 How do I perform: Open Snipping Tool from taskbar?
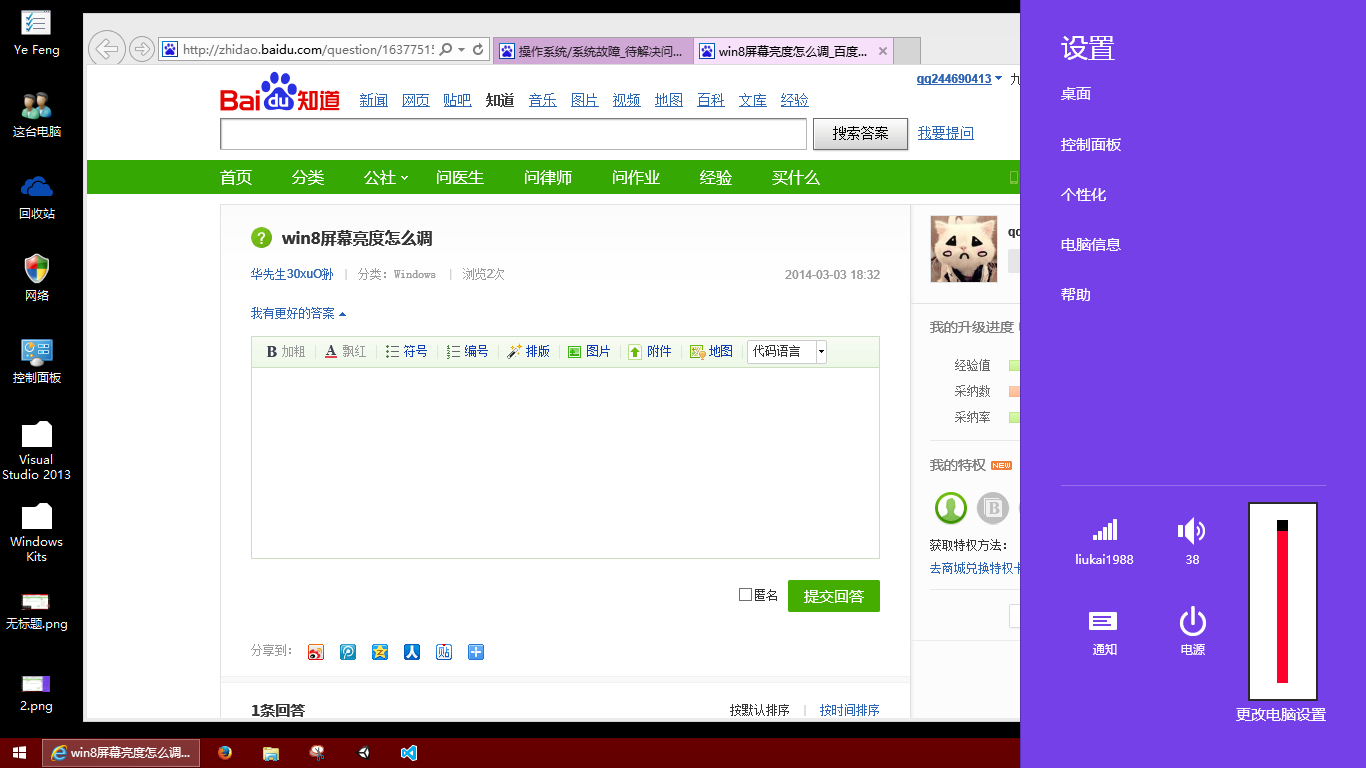pos(317,753)
